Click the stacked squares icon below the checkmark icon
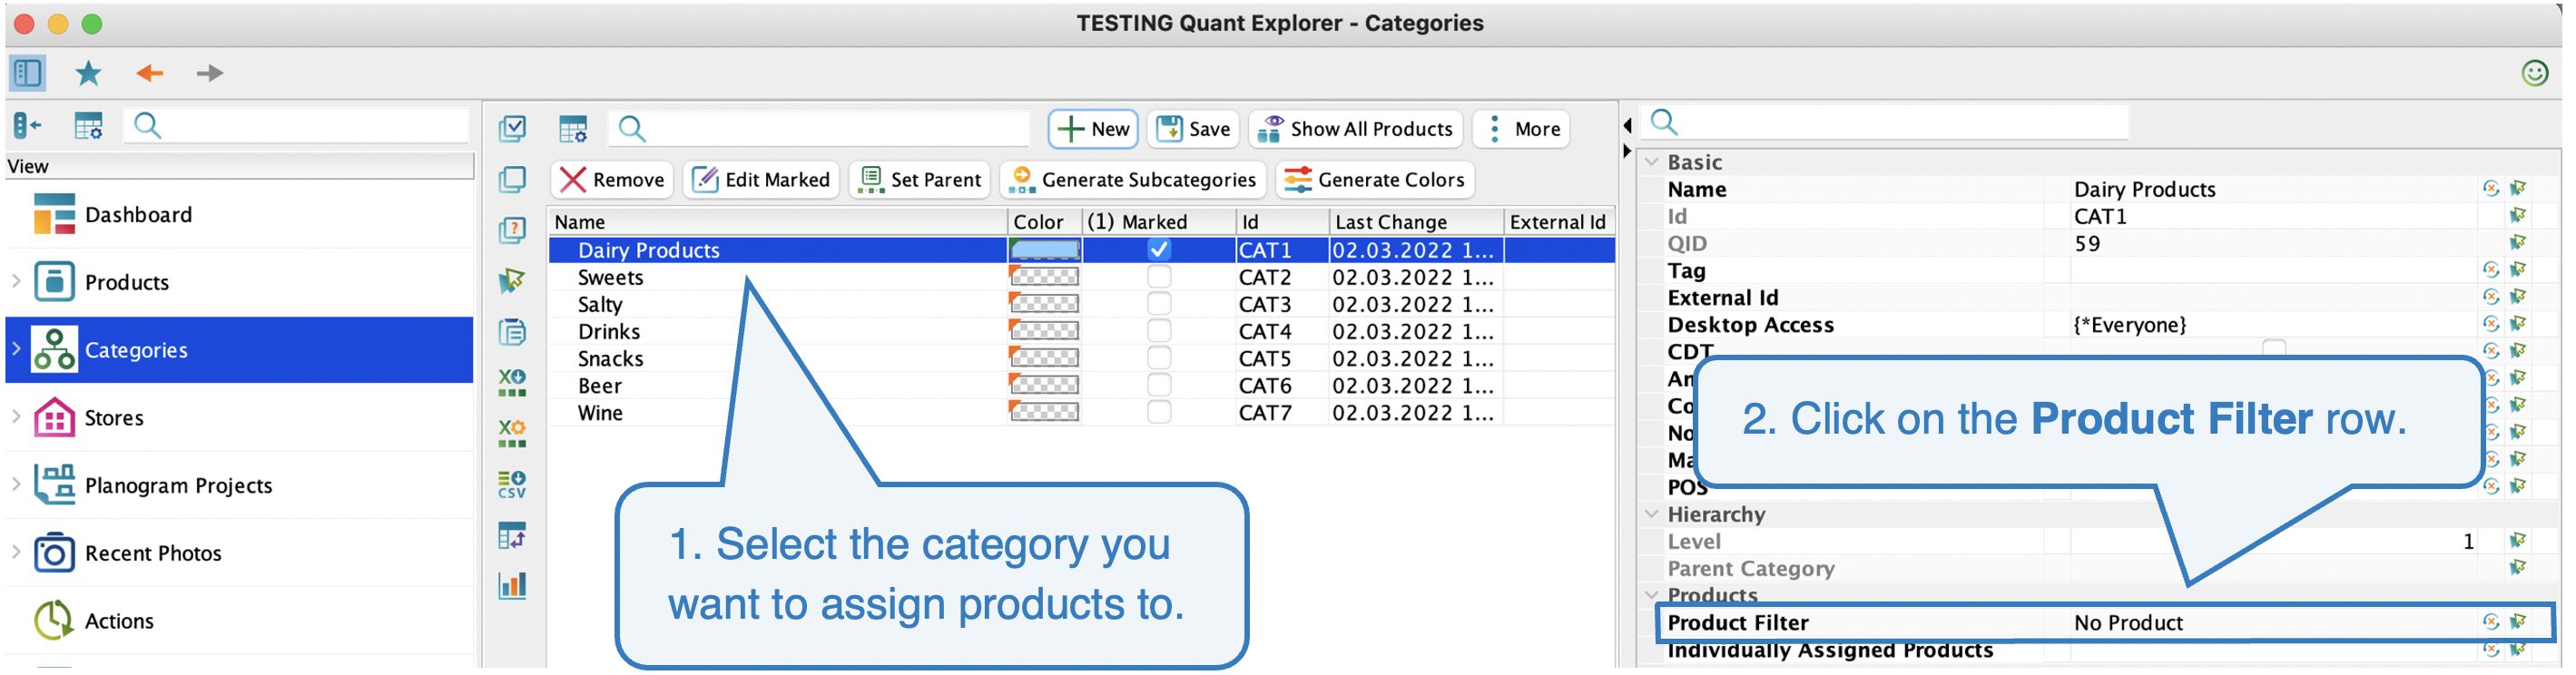 tap(513, 180)
